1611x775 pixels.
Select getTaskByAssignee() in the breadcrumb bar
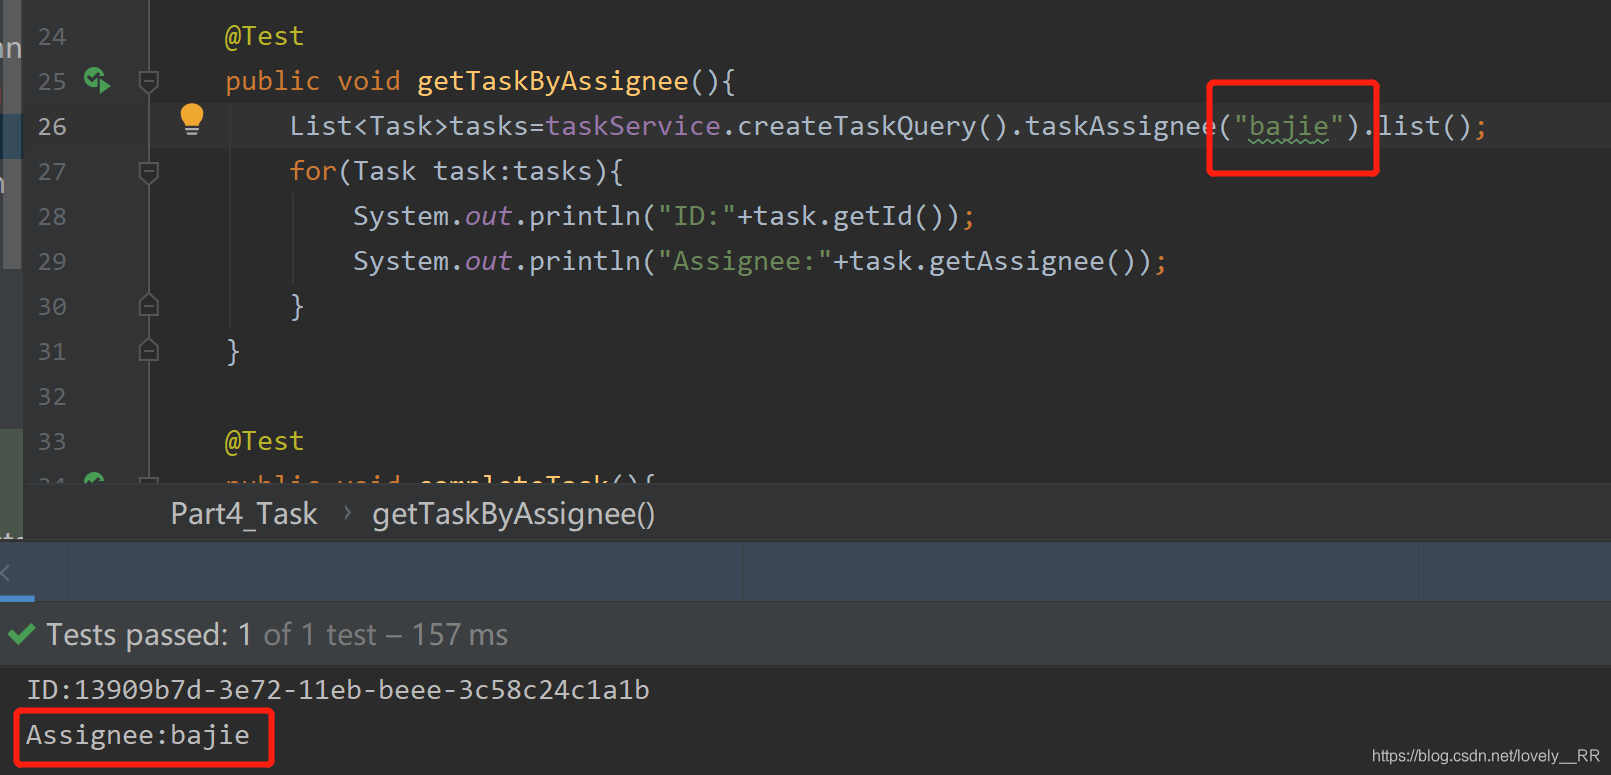tap(514, 514)
